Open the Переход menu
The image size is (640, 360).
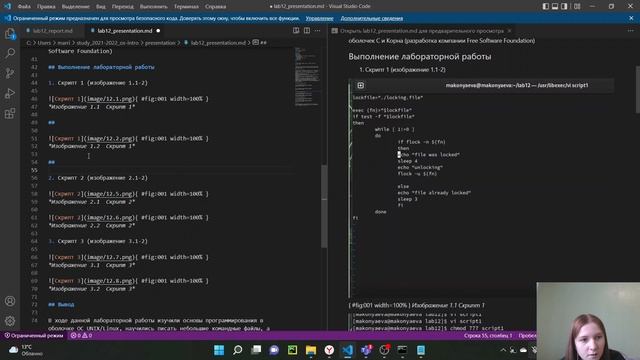[122, 7]
